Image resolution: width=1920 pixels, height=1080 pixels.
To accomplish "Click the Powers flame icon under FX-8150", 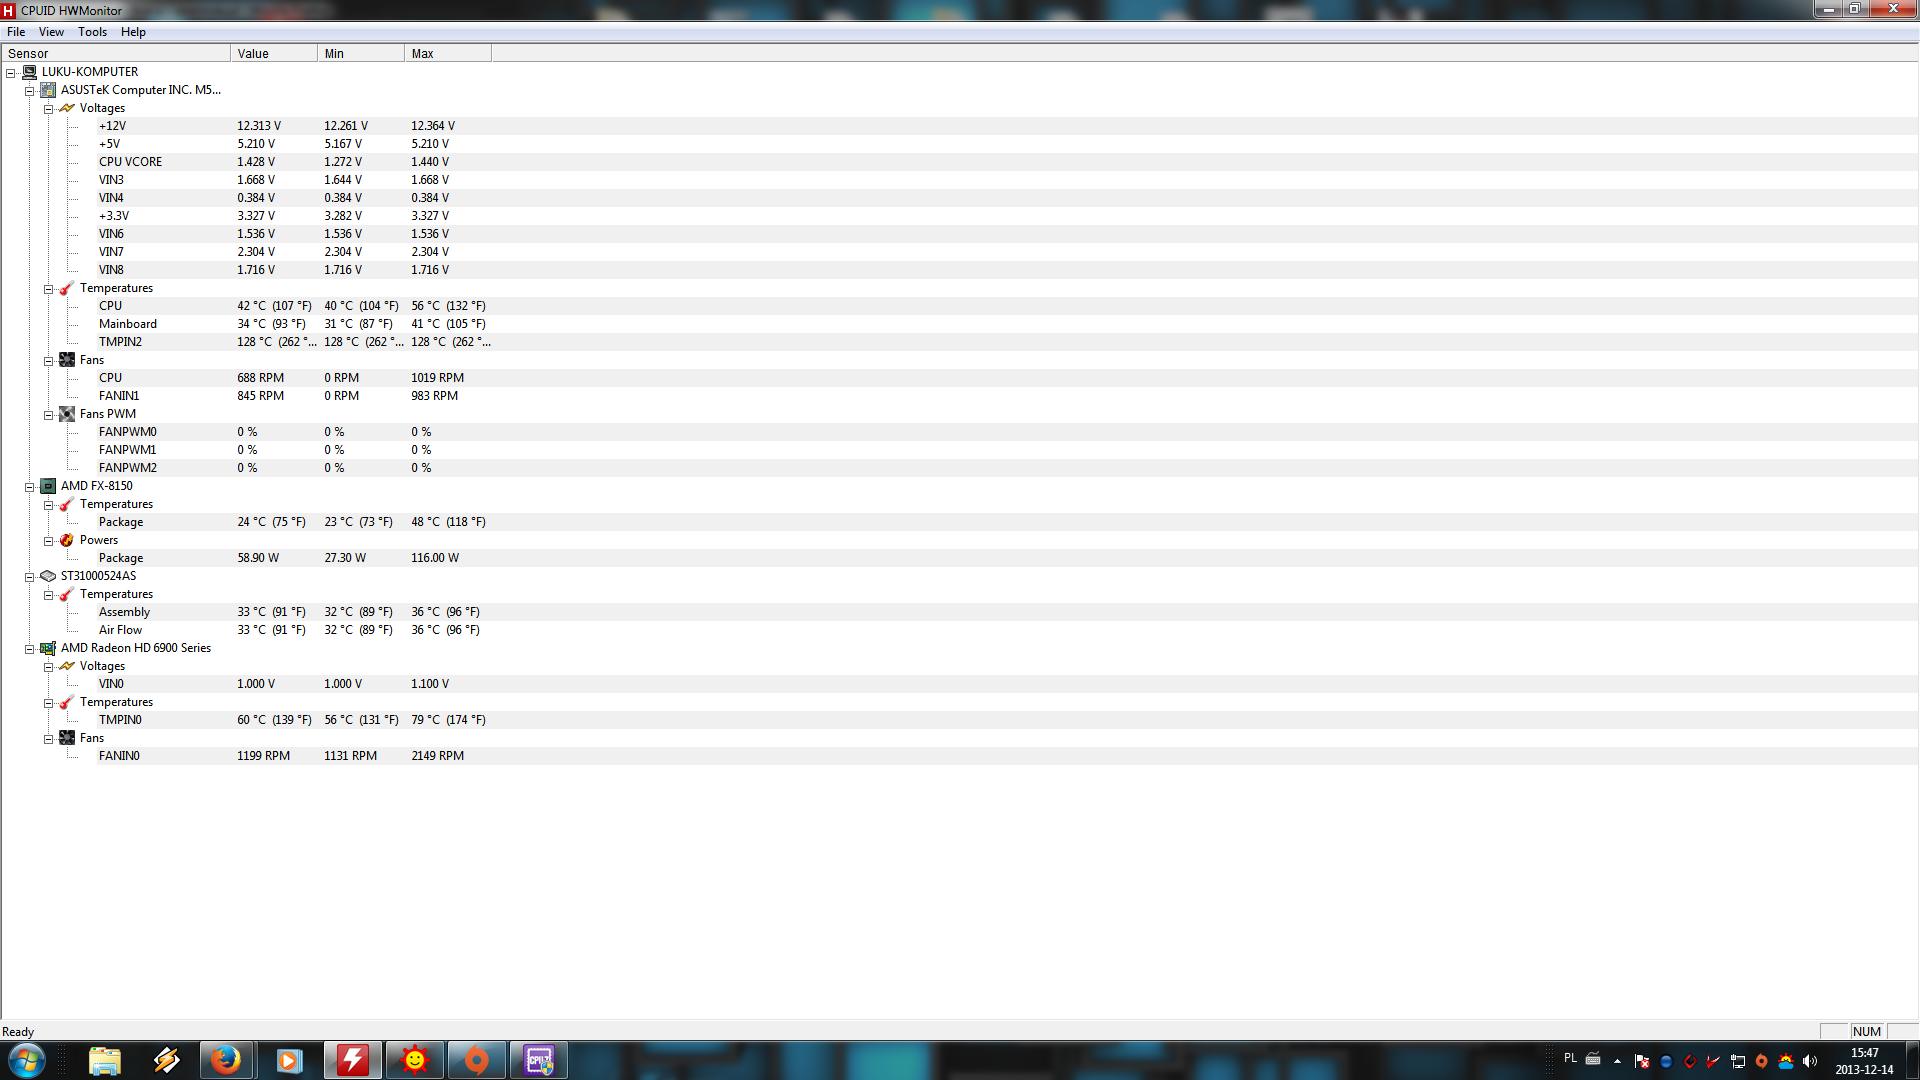I will click(67, 540).
